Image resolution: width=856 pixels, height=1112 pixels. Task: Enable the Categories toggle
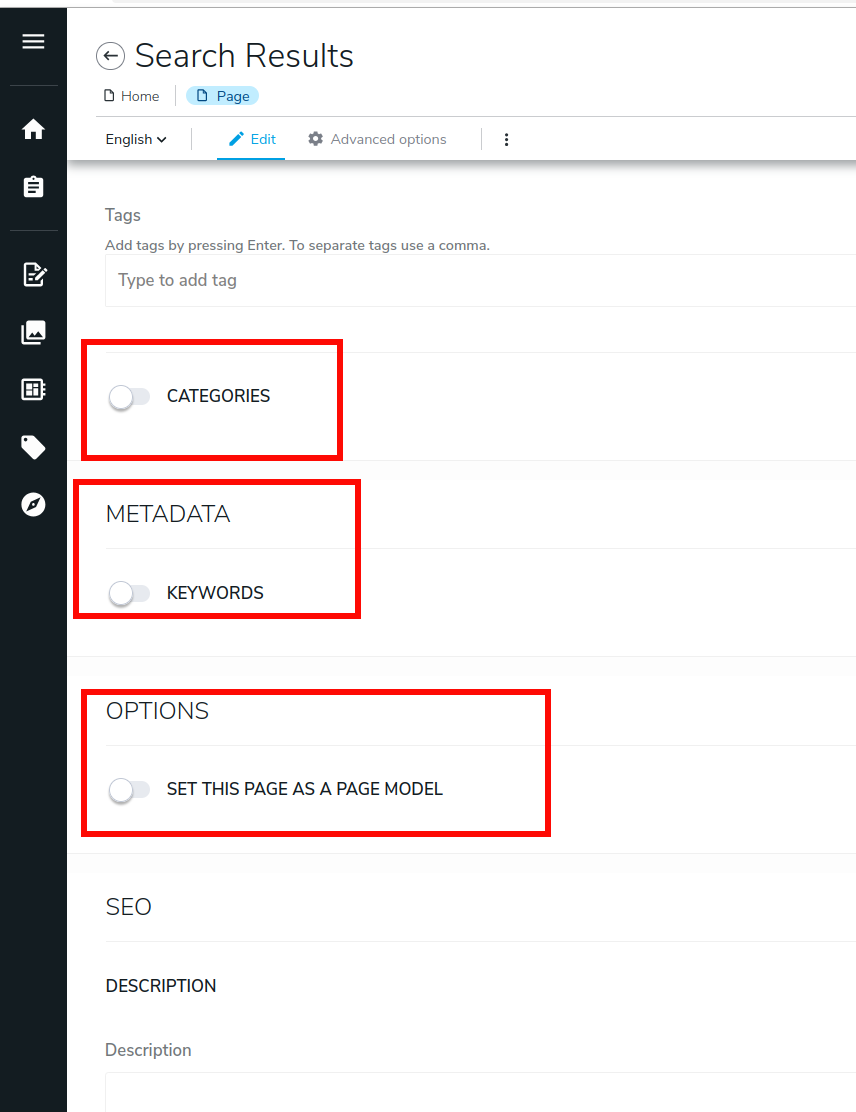pos(129,396)
